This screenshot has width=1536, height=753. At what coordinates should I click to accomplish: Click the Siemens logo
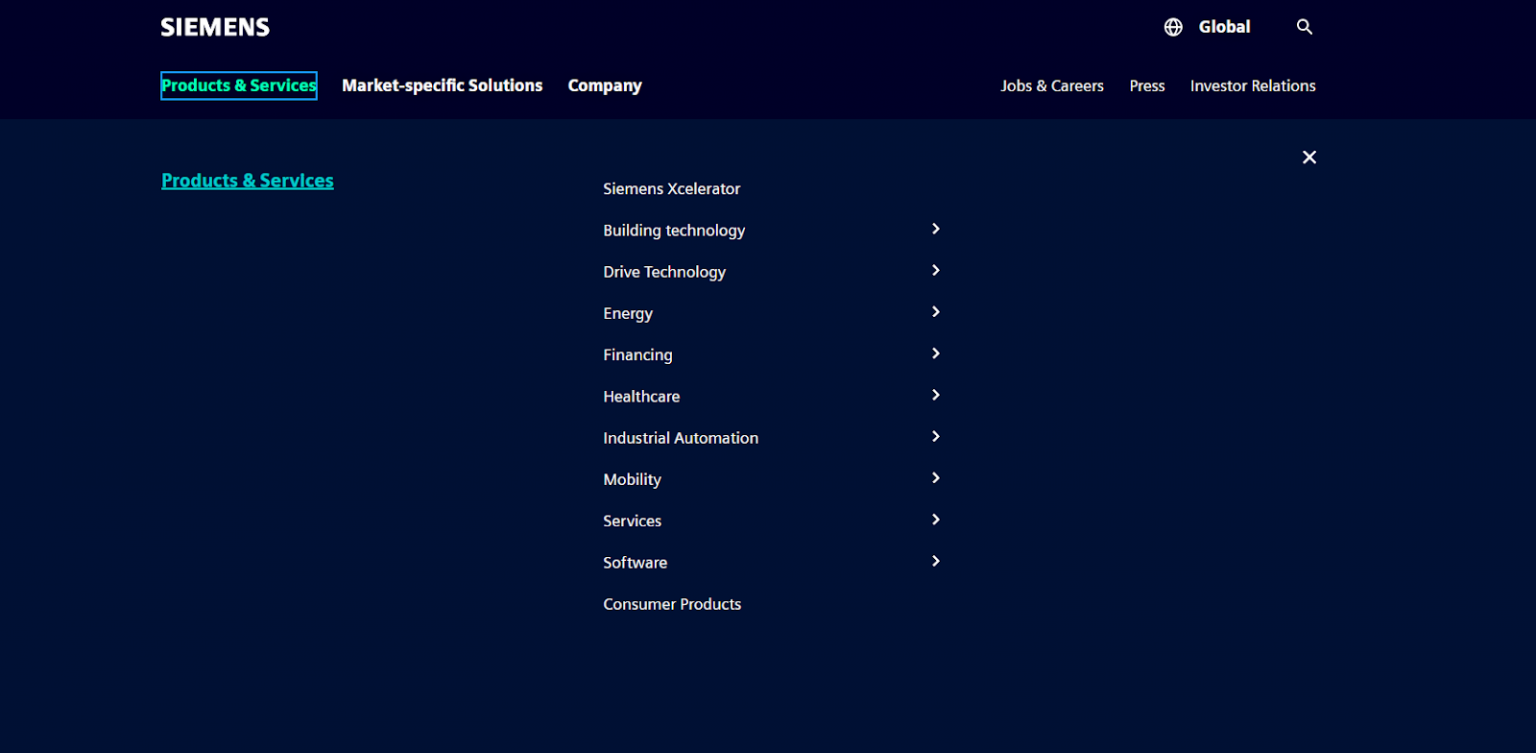click(x=215, y=27)
